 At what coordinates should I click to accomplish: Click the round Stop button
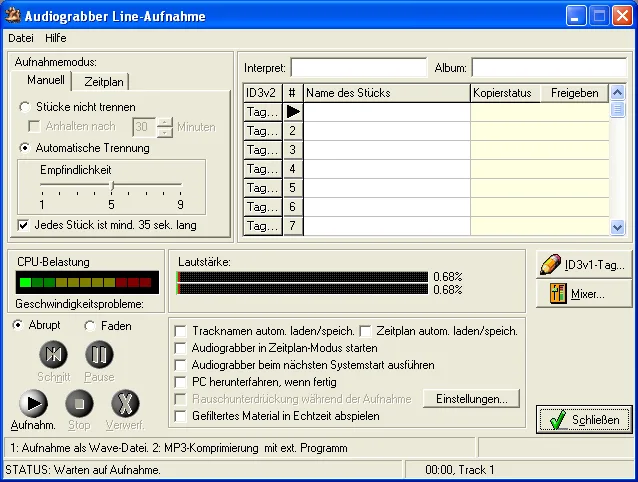coord(79,403)
